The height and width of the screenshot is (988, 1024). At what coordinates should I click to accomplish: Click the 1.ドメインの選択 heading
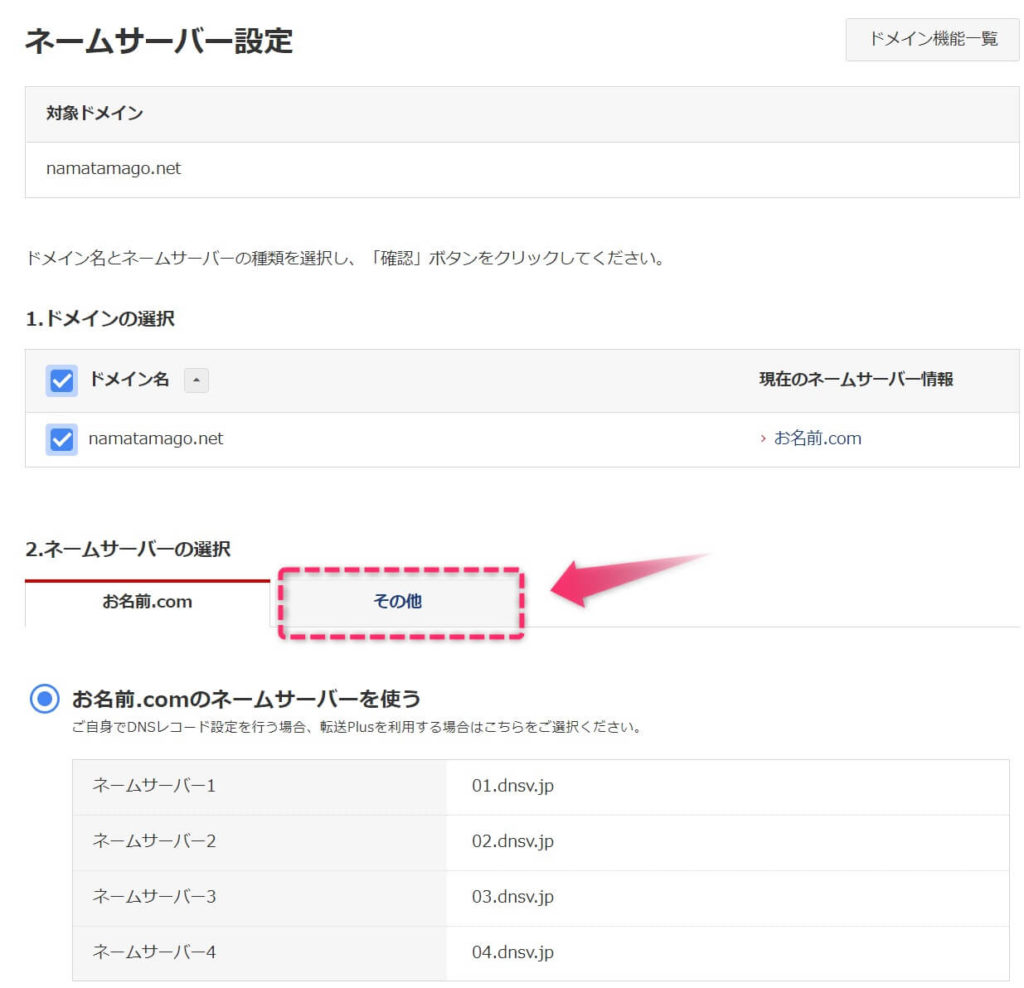click(x=100, y=319)
